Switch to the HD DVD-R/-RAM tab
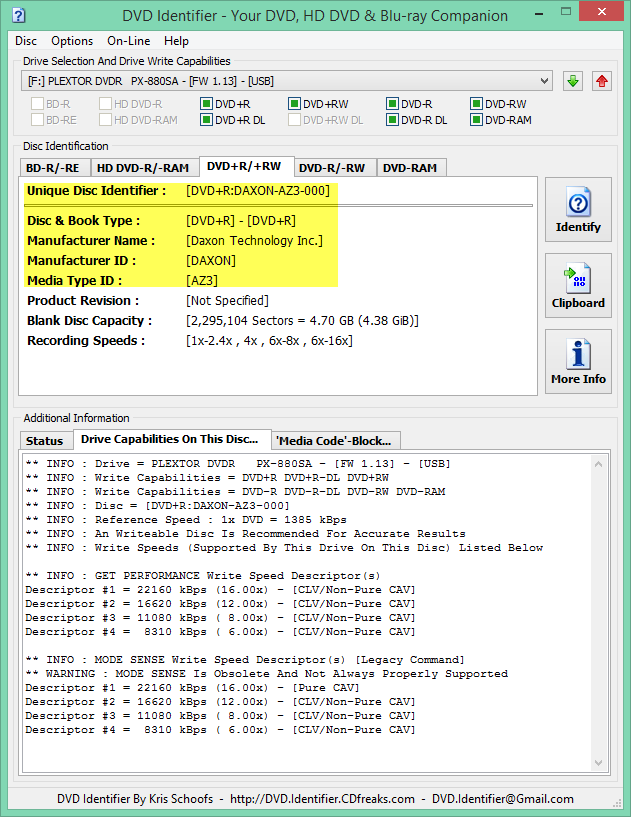 click(143, 168)
